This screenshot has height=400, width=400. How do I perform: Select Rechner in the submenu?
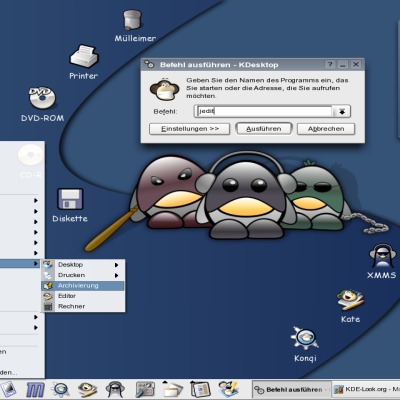(83, 306)
